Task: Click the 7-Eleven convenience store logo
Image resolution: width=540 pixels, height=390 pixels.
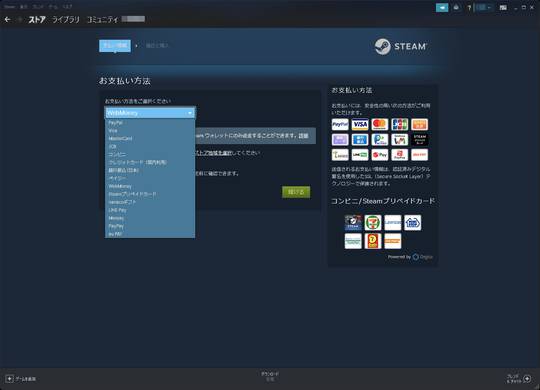Action: [373, 223]
